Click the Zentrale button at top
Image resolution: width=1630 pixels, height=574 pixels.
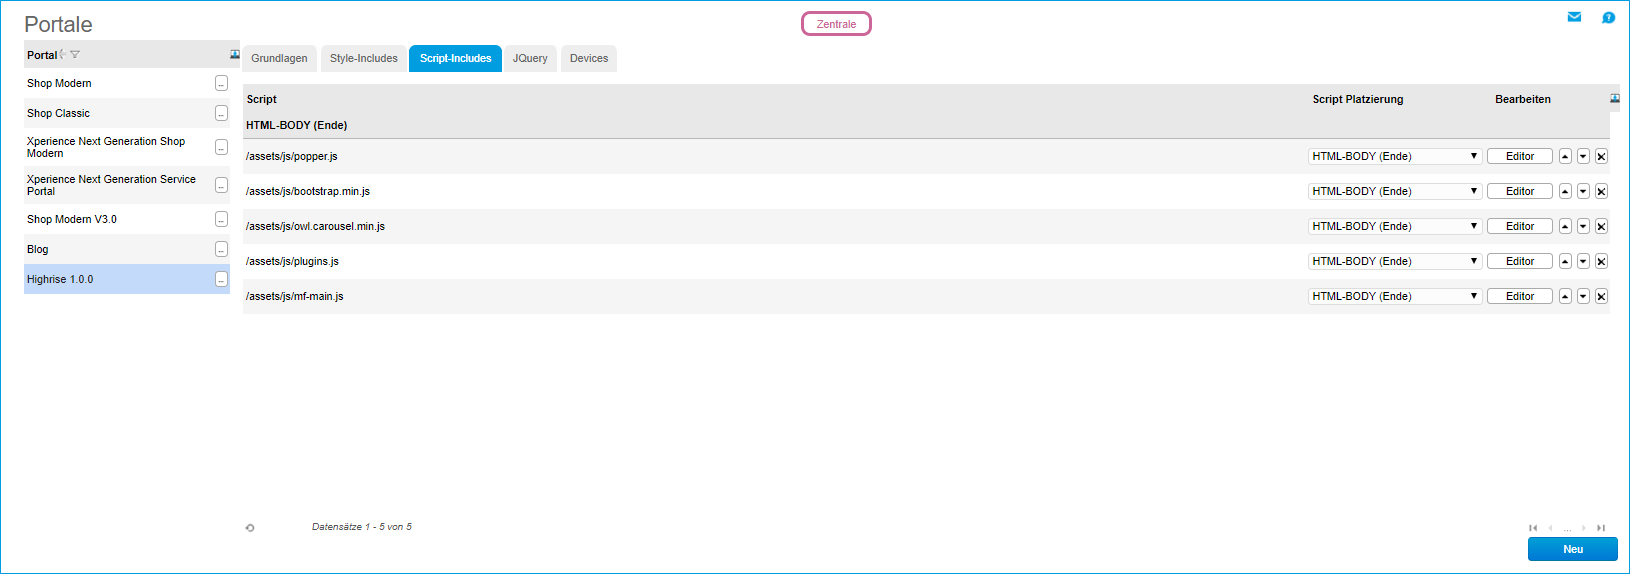[836, 24]
